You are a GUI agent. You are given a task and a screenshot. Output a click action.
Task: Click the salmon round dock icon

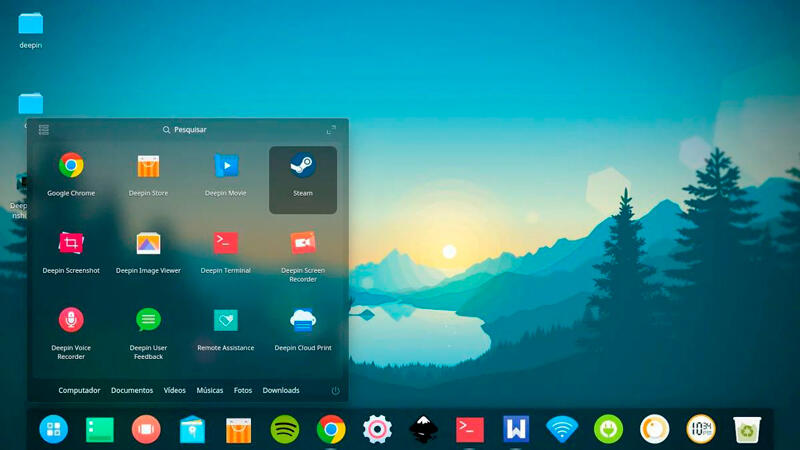[146, 429]
